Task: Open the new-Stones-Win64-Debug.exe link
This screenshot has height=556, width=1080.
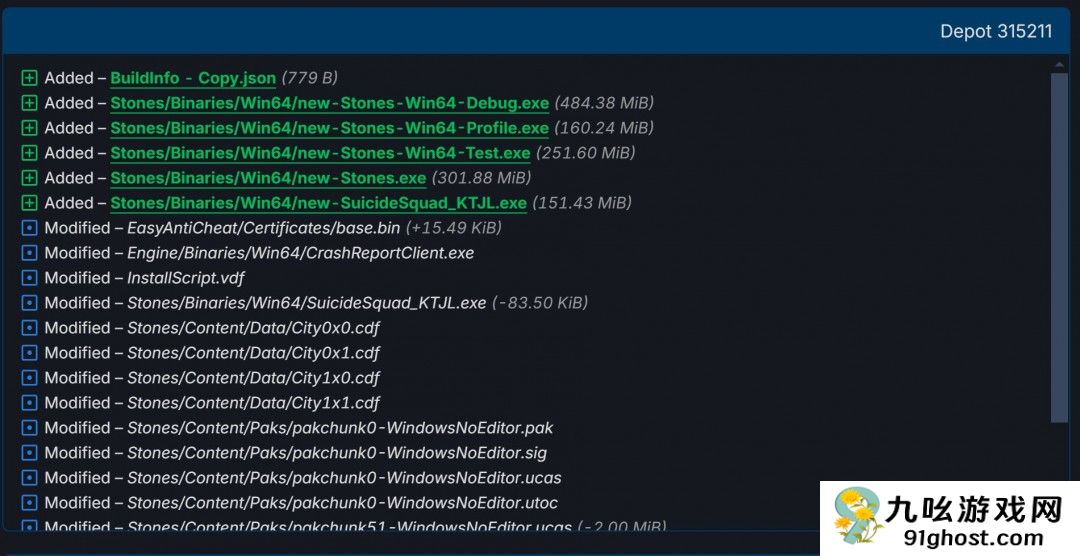Action: click(329, 103)
